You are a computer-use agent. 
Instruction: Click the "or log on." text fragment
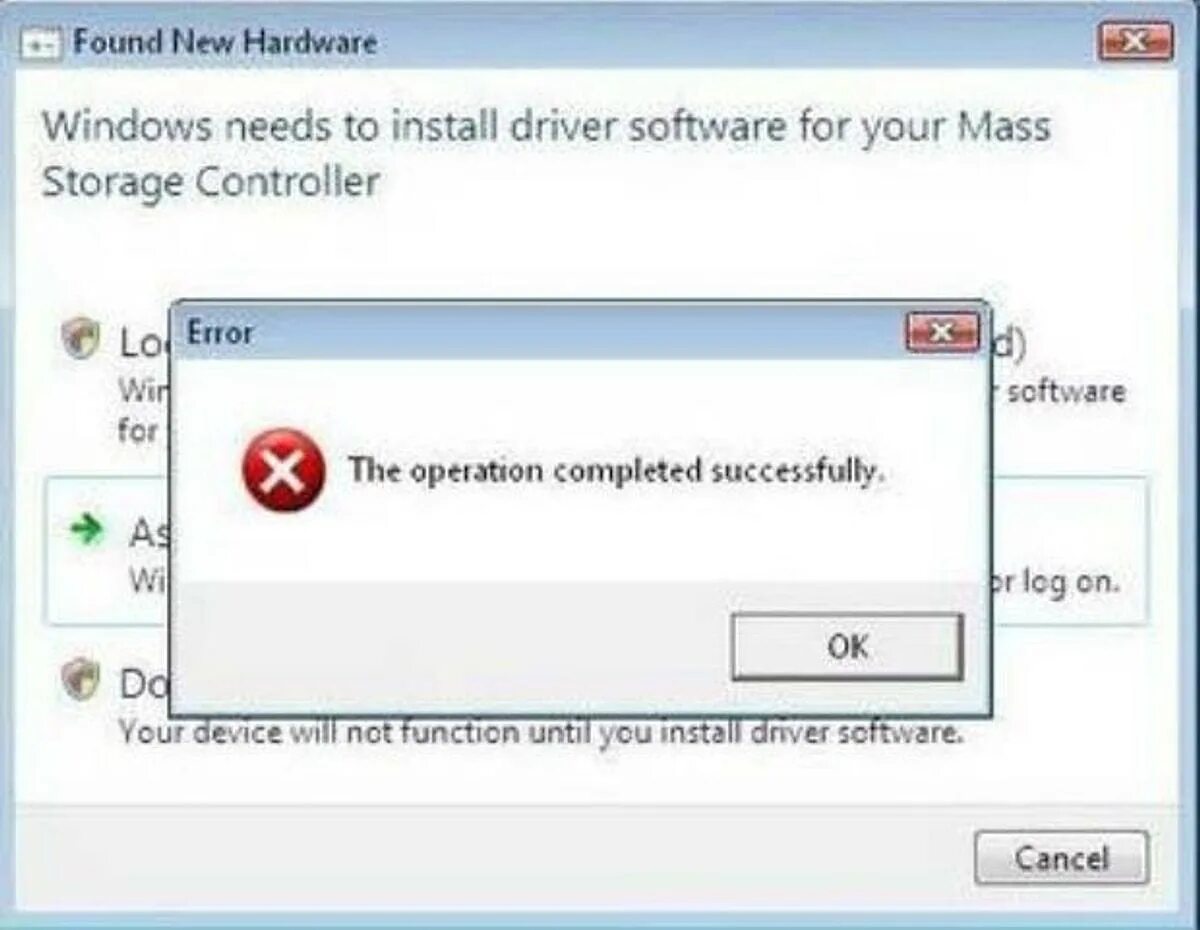[x=1055, y=582]
